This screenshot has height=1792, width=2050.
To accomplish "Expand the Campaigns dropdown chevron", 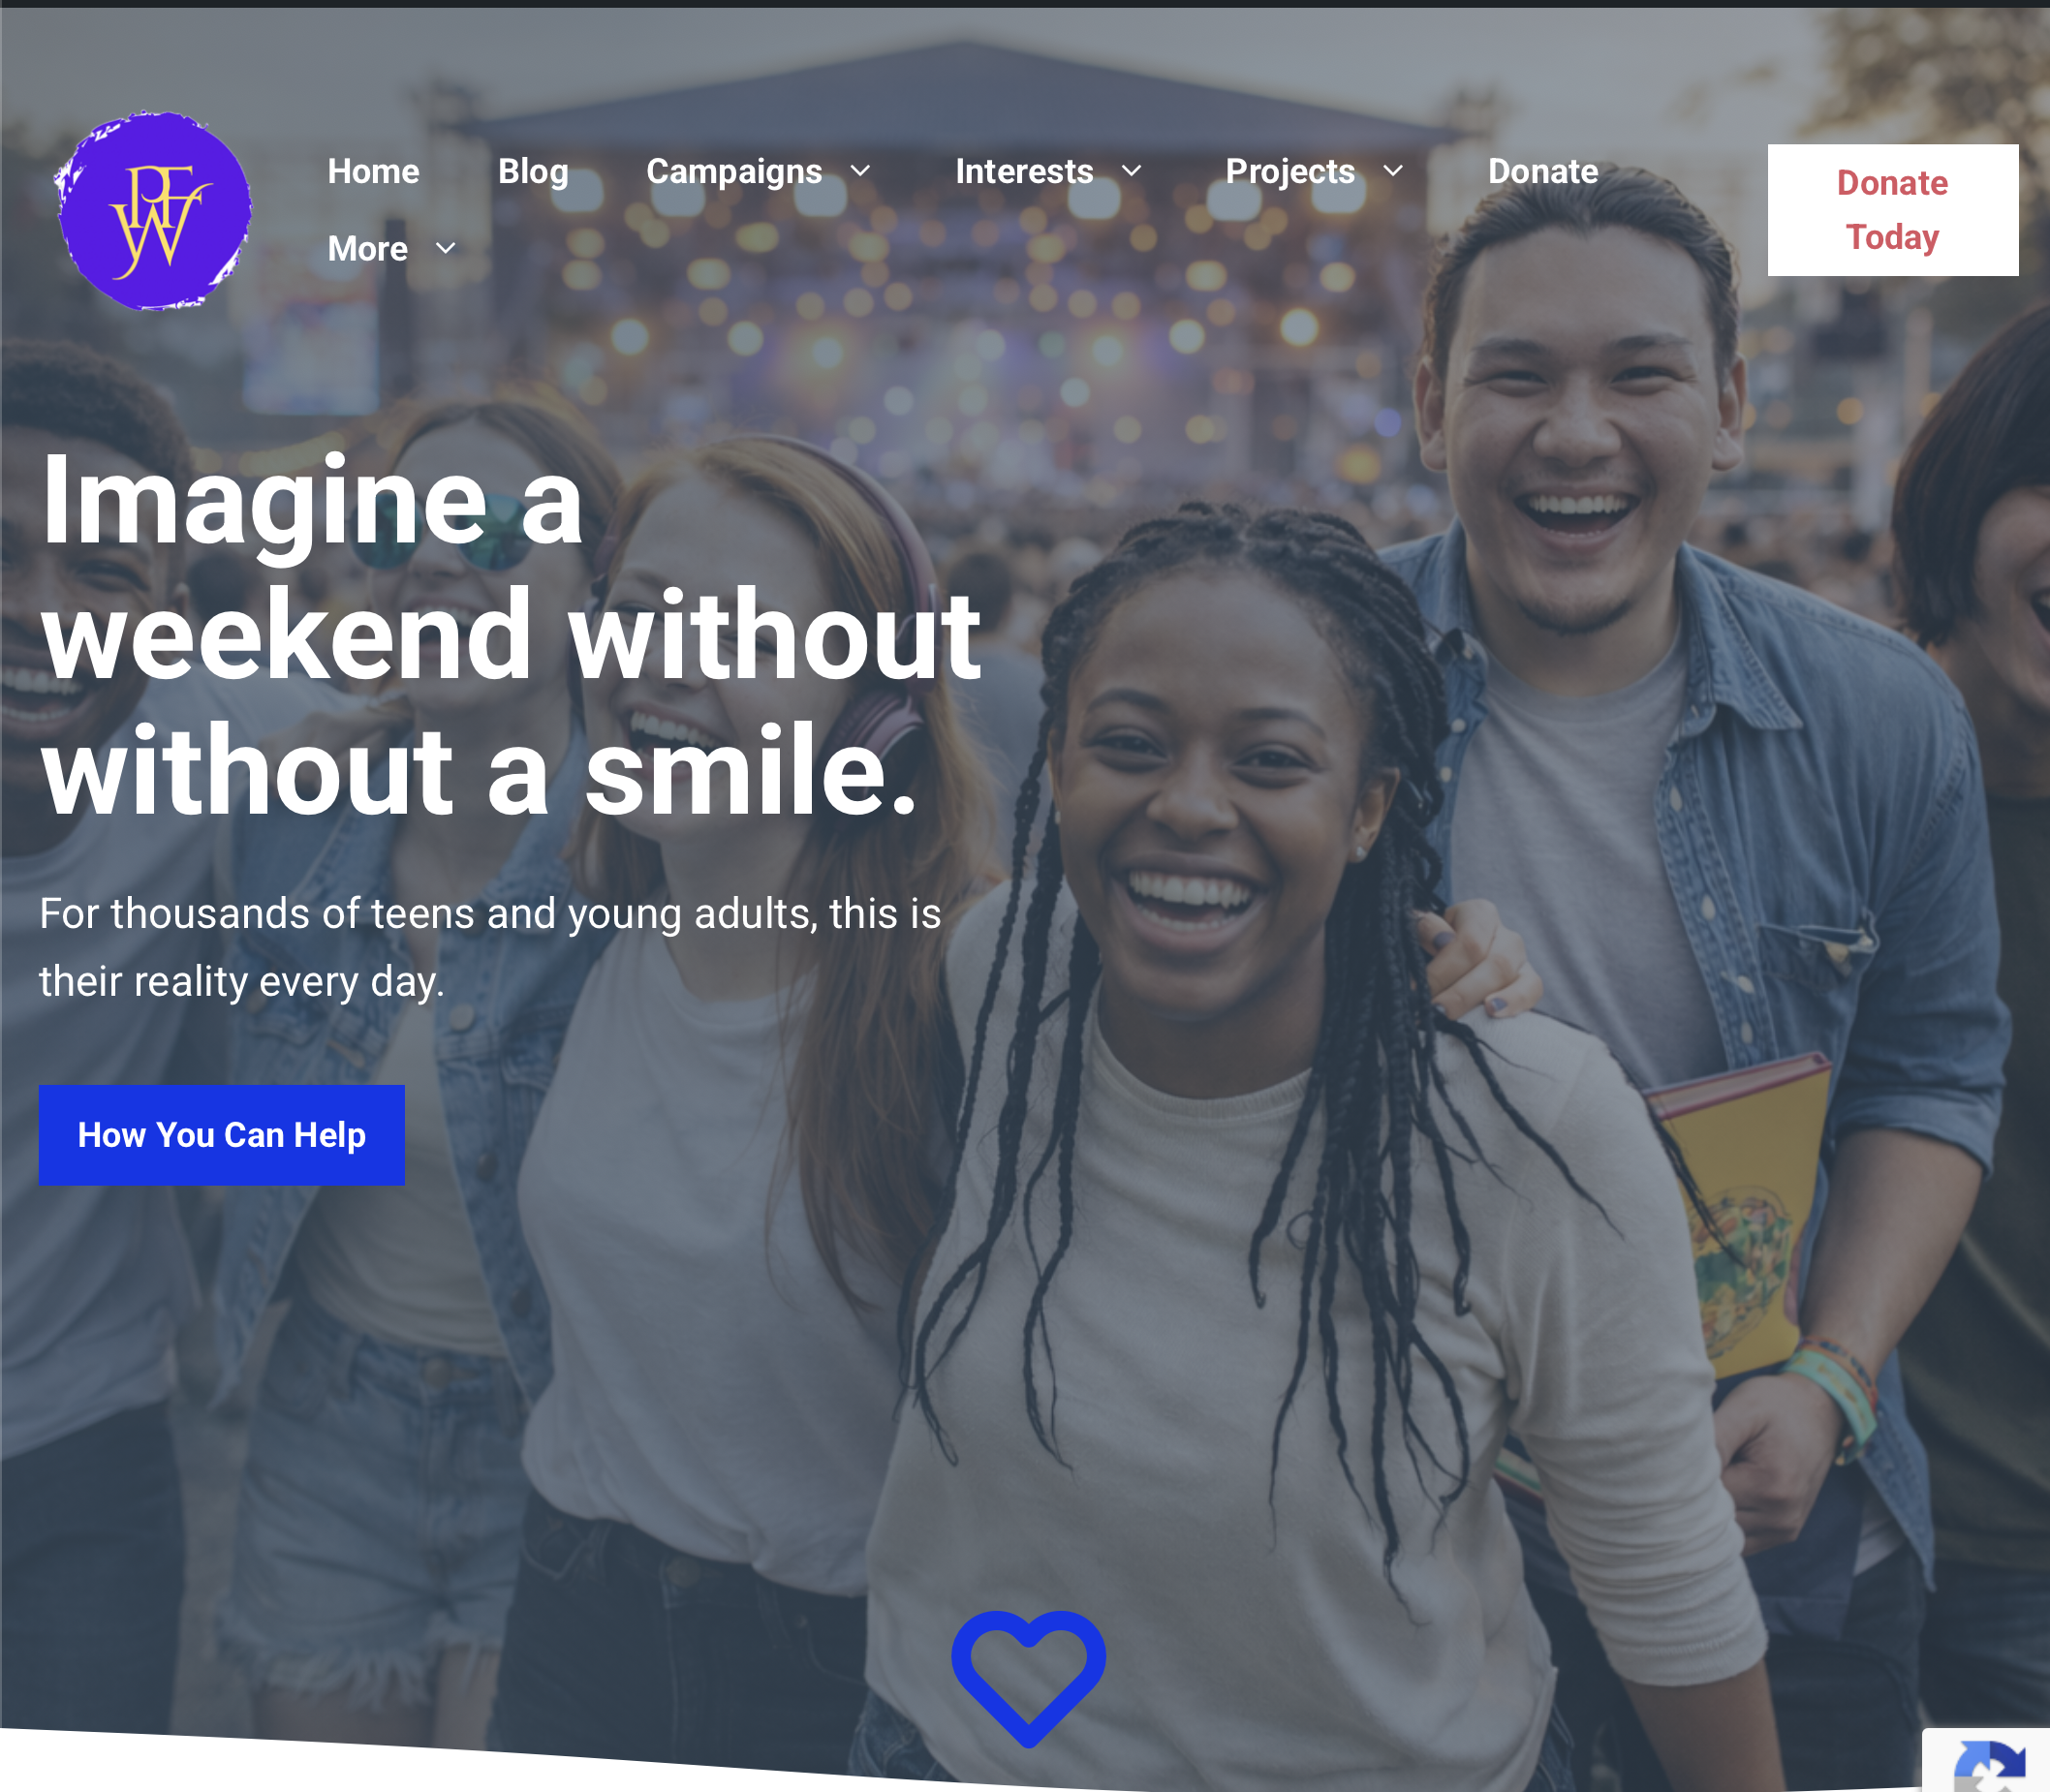I will [x=860, y=172].
